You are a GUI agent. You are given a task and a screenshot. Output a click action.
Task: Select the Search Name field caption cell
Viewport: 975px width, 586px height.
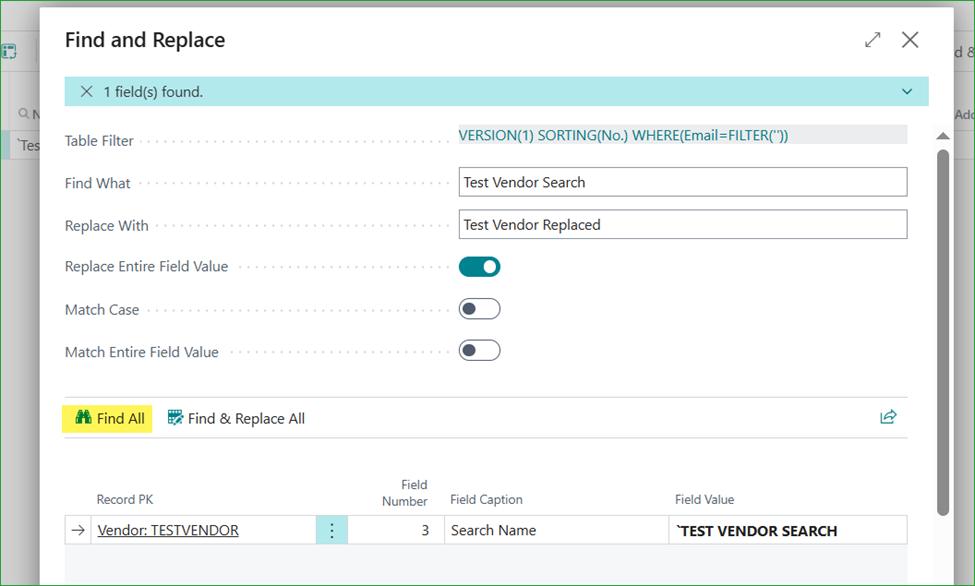point(556,531)
